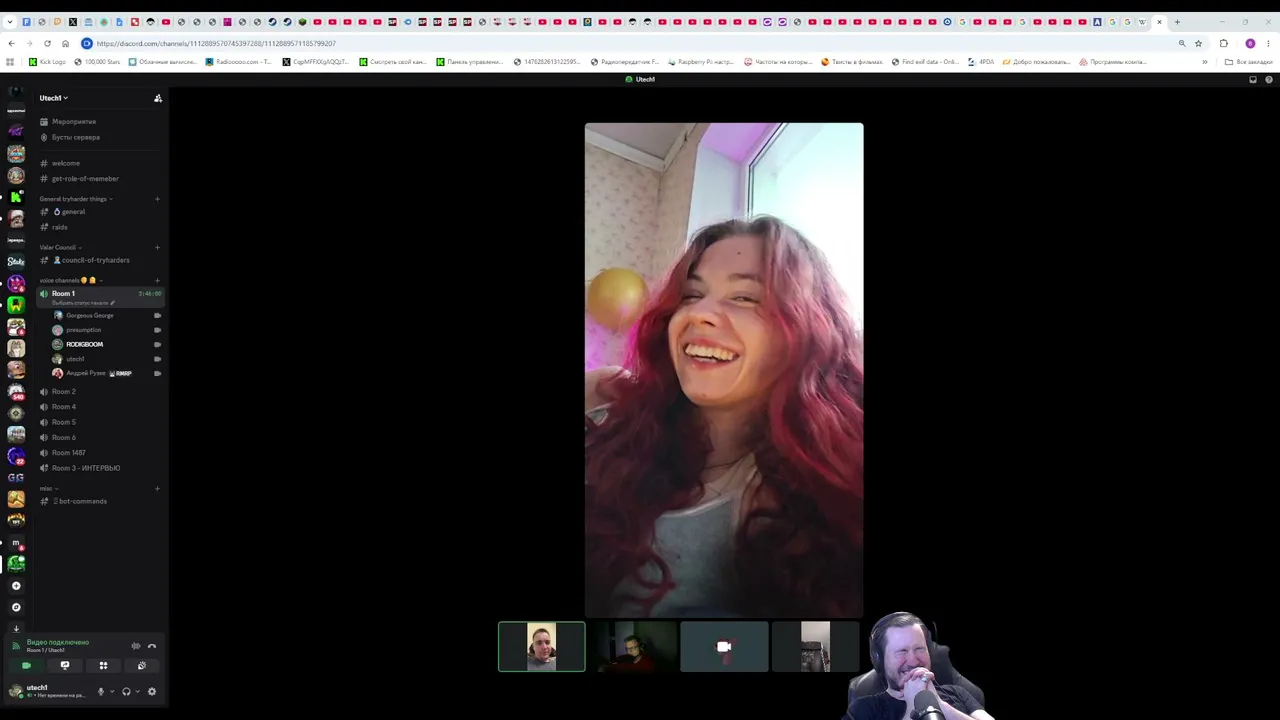Mute the microphone in user panel

(x=100, y=691)
